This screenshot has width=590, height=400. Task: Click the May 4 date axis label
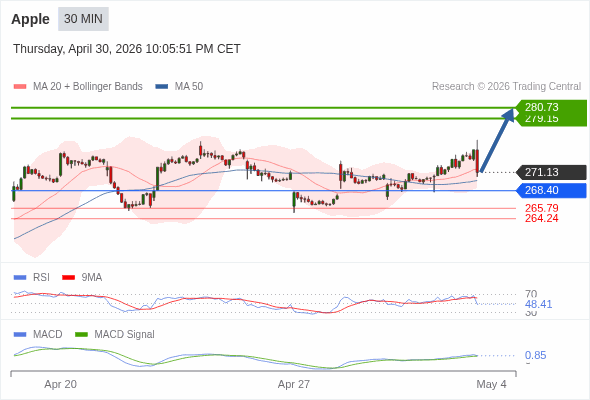491,384
